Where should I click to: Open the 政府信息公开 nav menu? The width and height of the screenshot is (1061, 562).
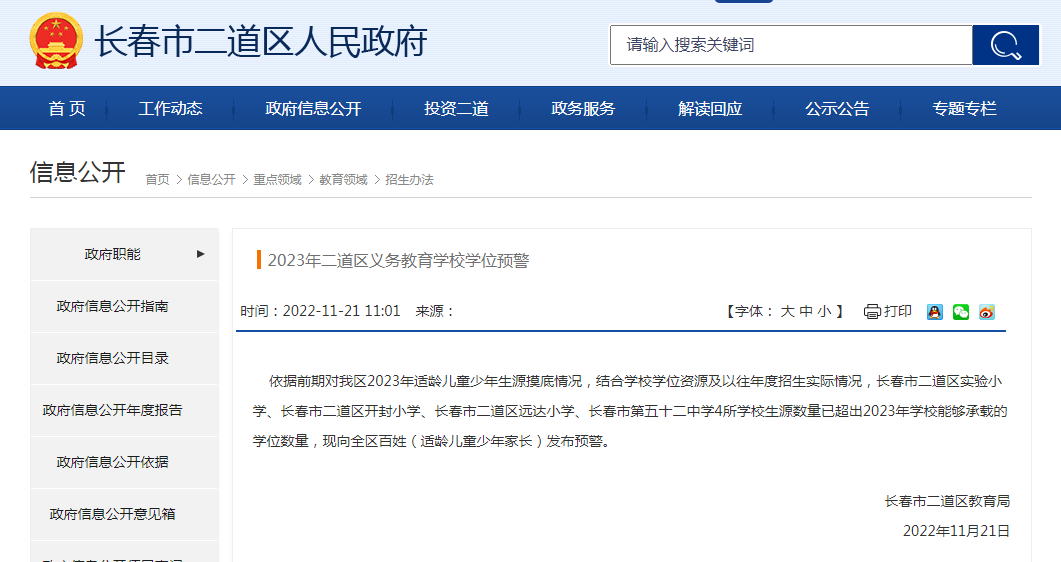click(313, 108)
